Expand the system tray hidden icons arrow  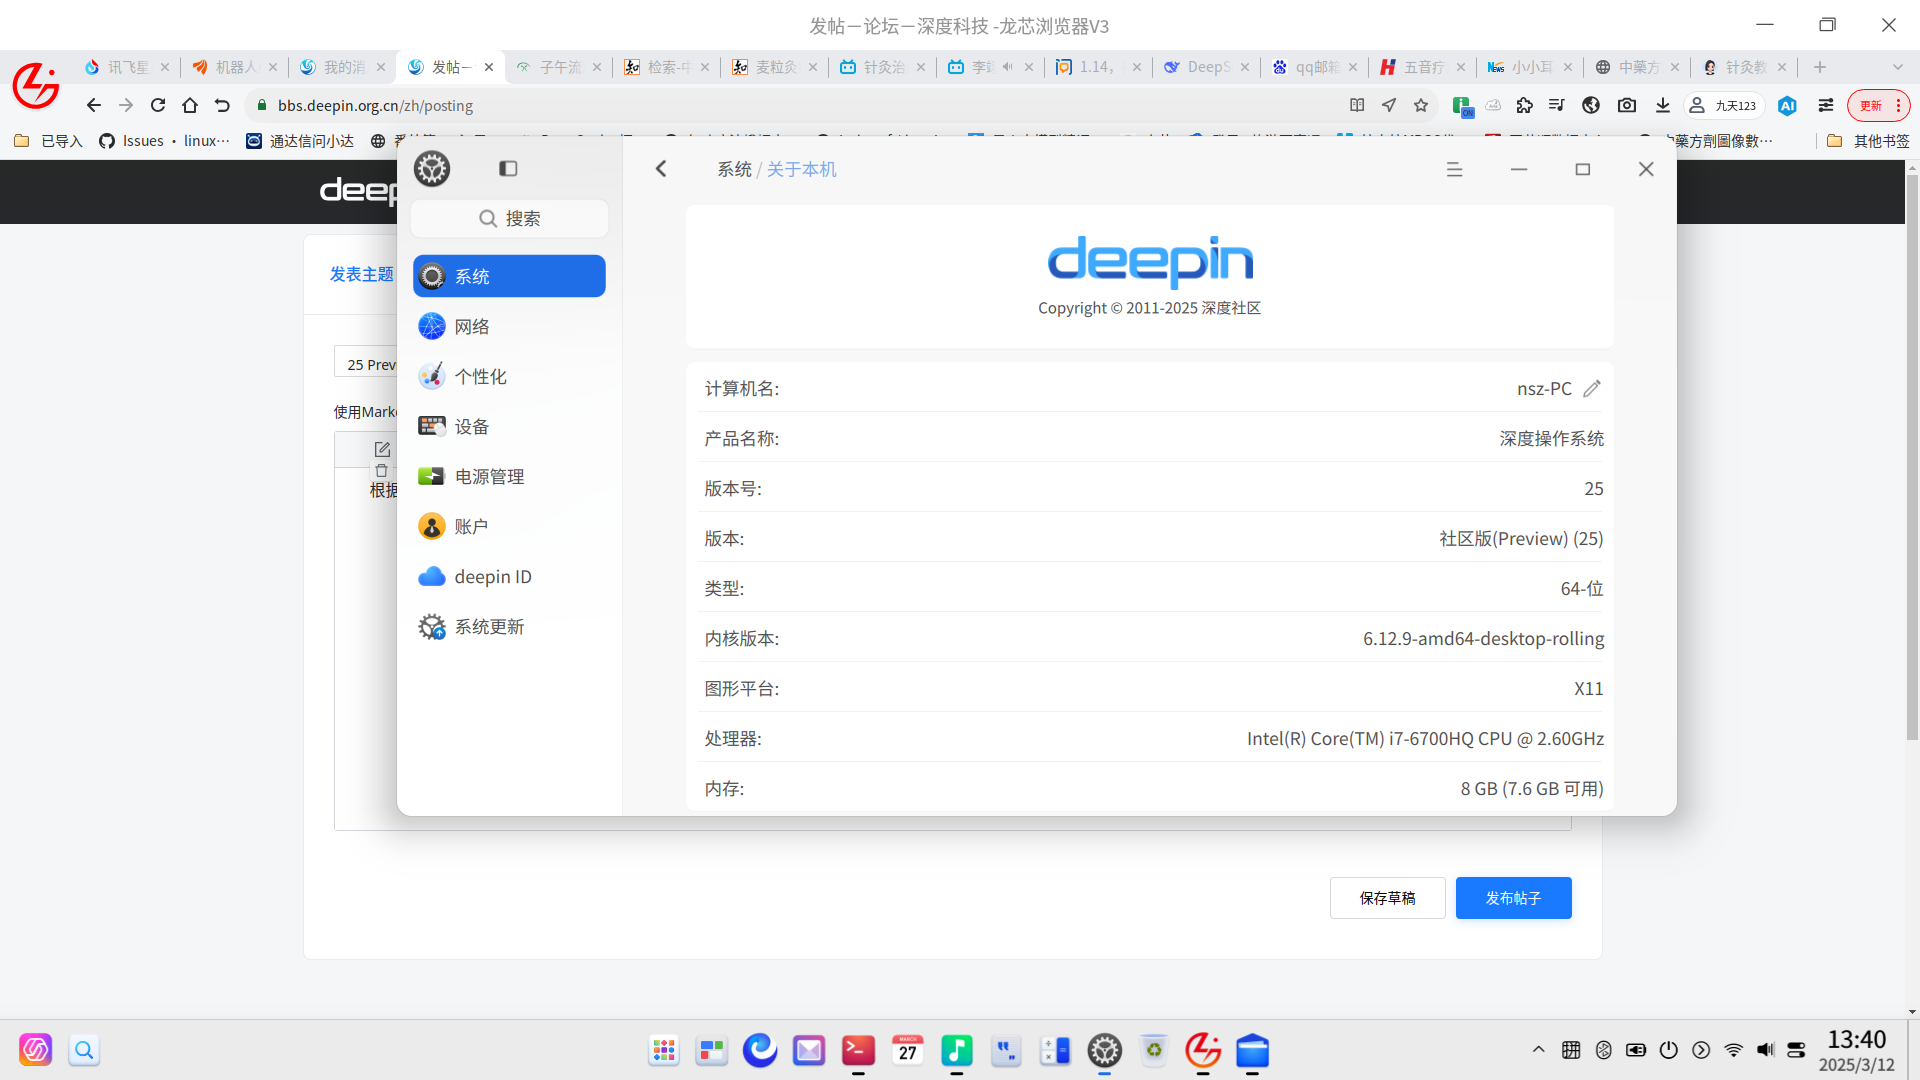pos(1538,1050)
